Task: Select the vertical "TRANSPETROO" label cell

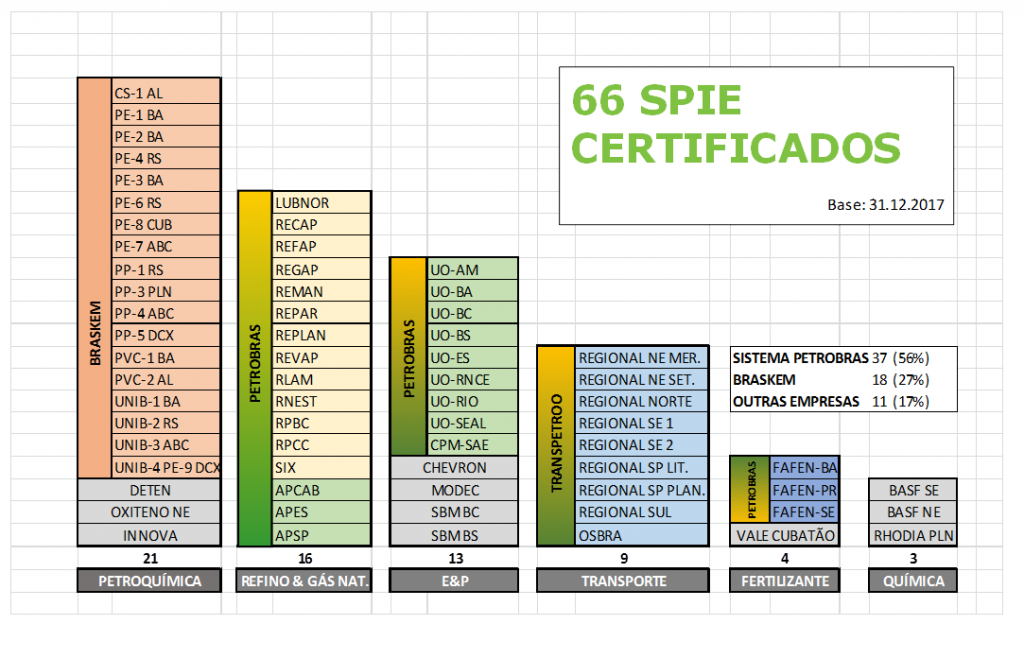Action: pyautogui.click(x=556, y=445)
